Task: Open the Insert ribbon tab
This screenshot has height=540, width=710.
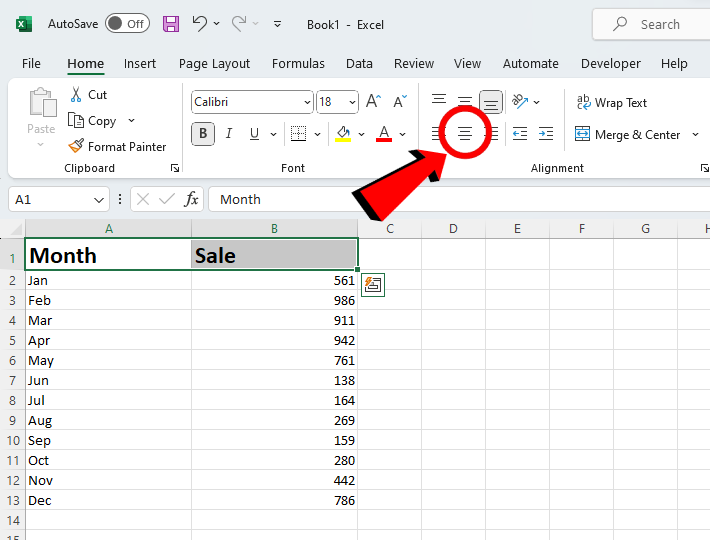Action: click(140, 63)
